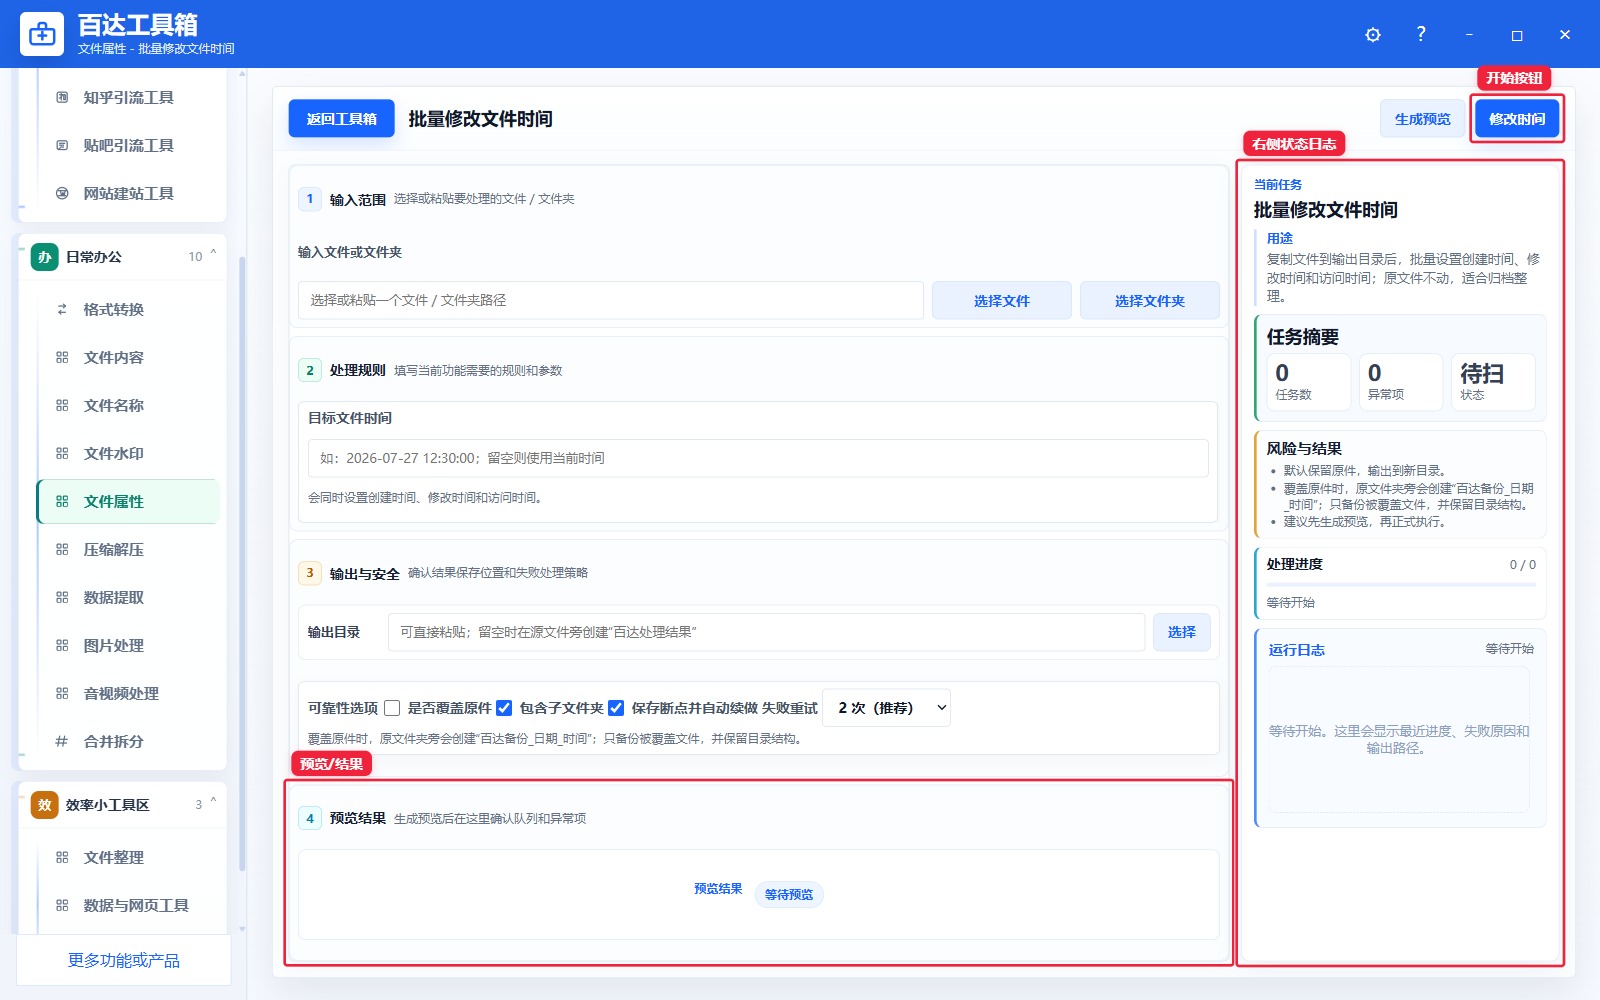Click the 异常项 summary card

pos(1401,381)
